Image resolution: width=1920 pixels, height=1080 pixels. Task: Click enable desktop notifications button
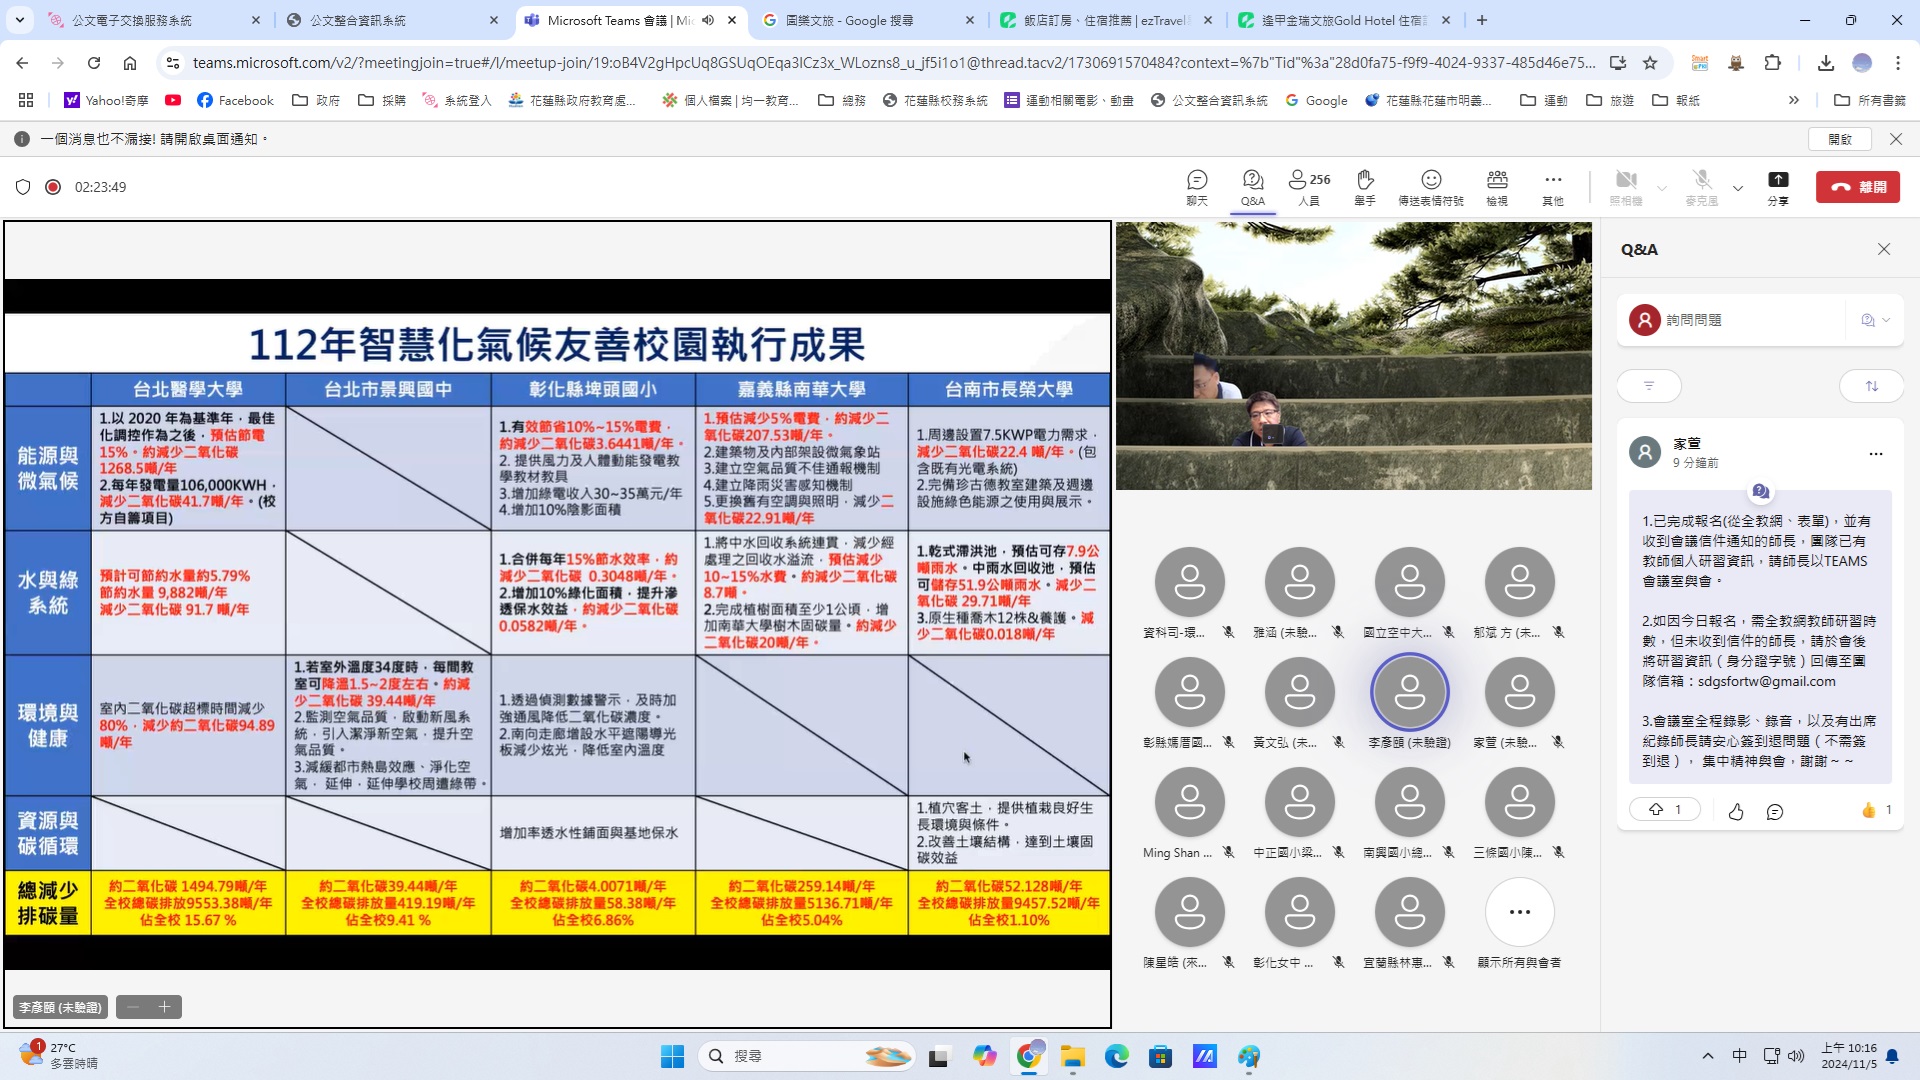click(1840, 139)
